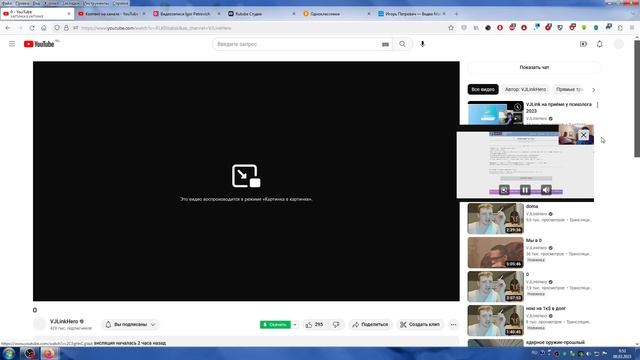Open the Файл menu in the menu bar
Screen dimensions: 640x360
click(7, 3)
